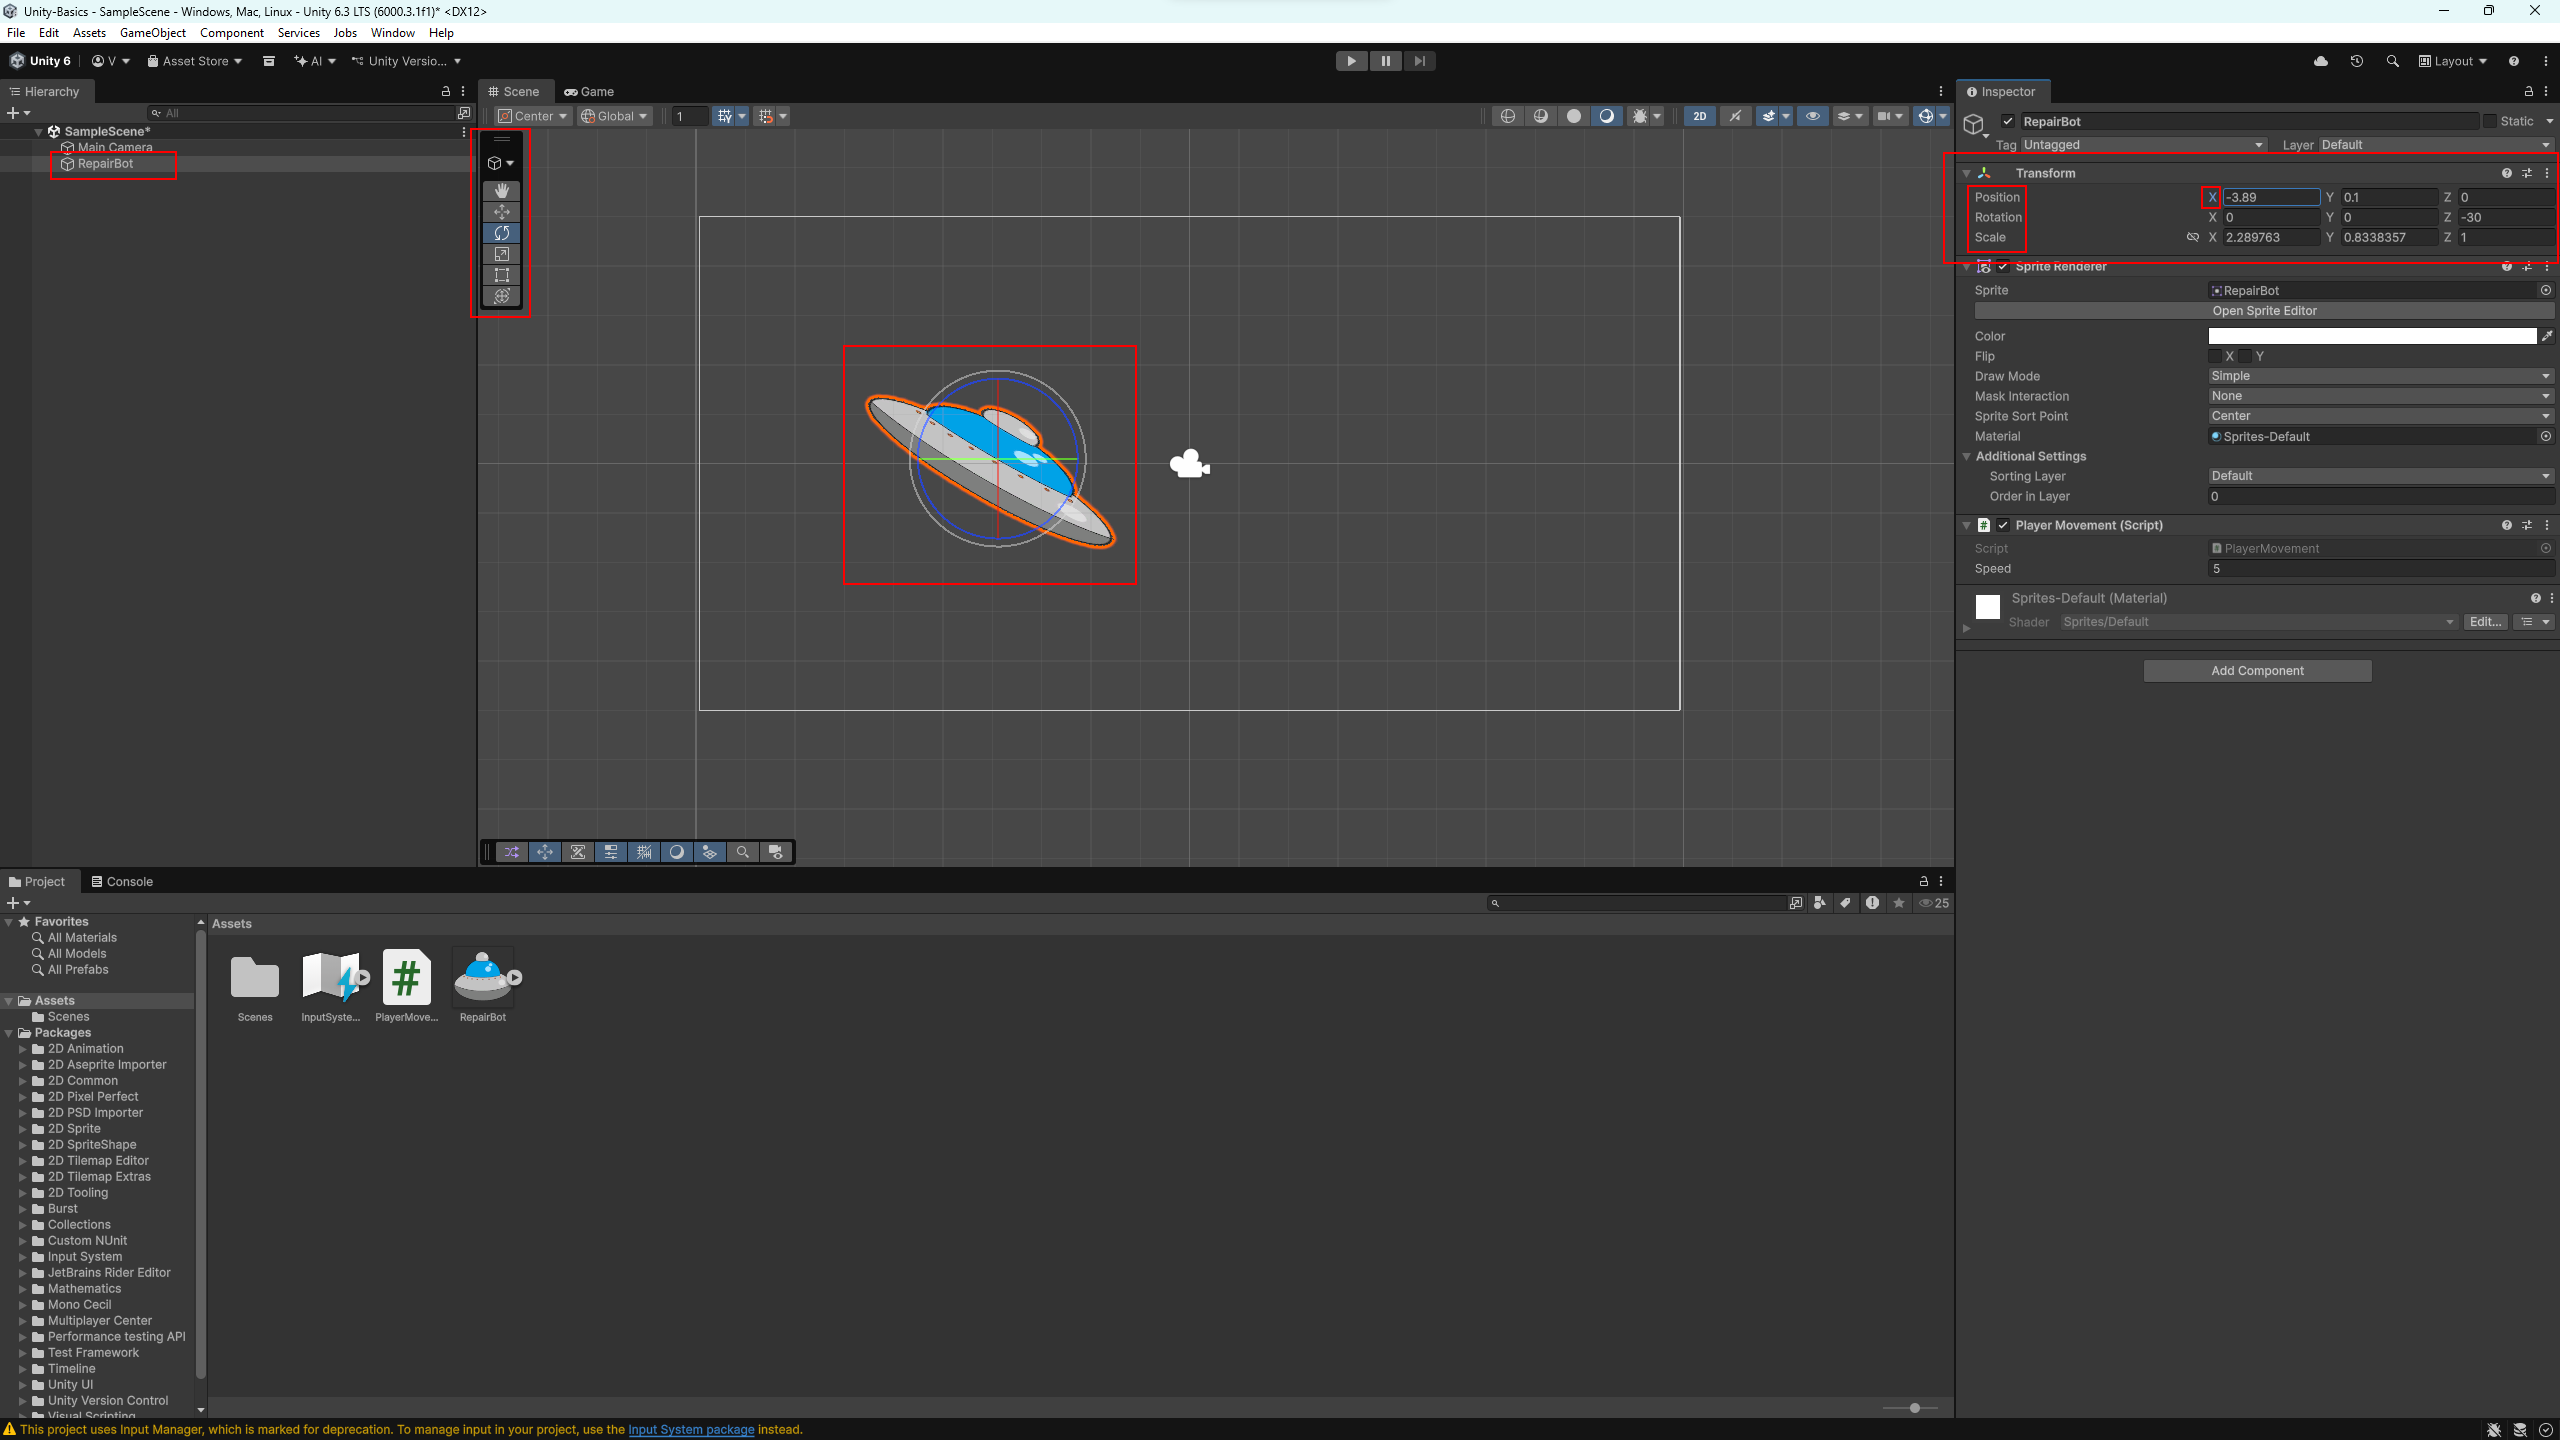Select the Hand view tool
The width and height of the screenshot is (2560, 1440).
[501, 190]
